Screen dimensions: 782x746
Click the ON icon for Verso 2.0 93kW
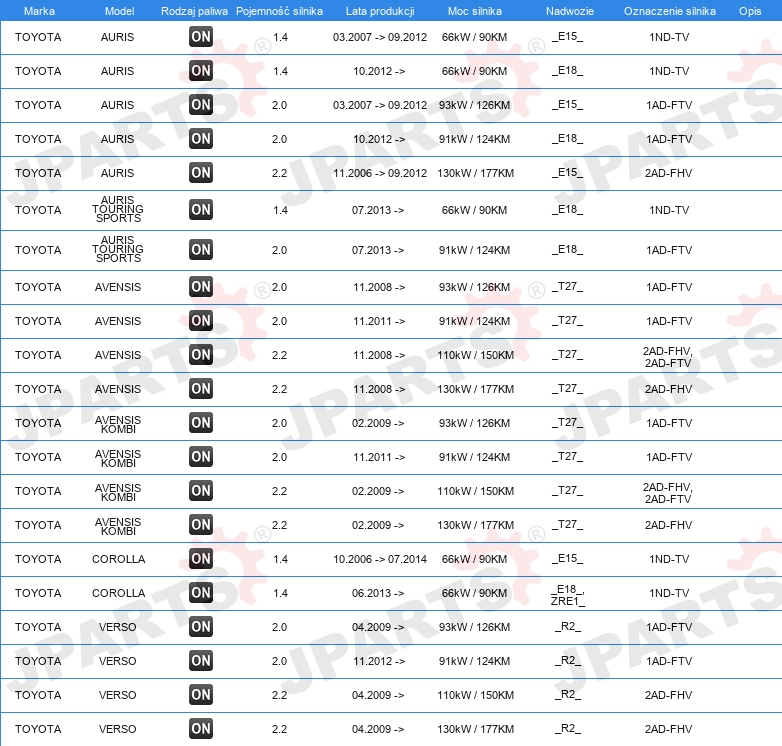pos(200,626)
